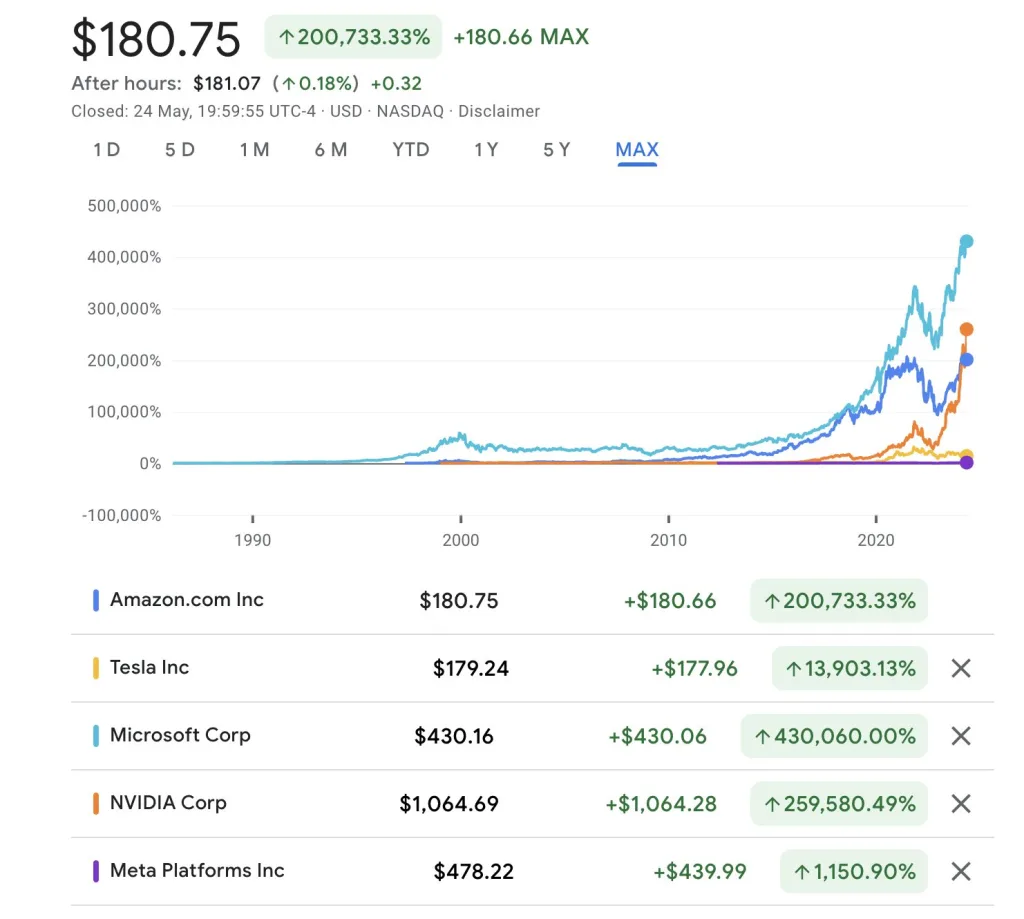Click the NVIDIA Corp company name
1024x919 pixels.
tap(168, 803)
